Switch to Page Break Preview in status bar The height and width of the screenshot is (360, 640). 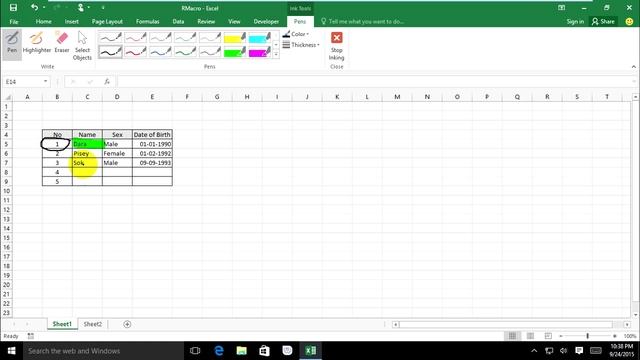pos(548,336)
